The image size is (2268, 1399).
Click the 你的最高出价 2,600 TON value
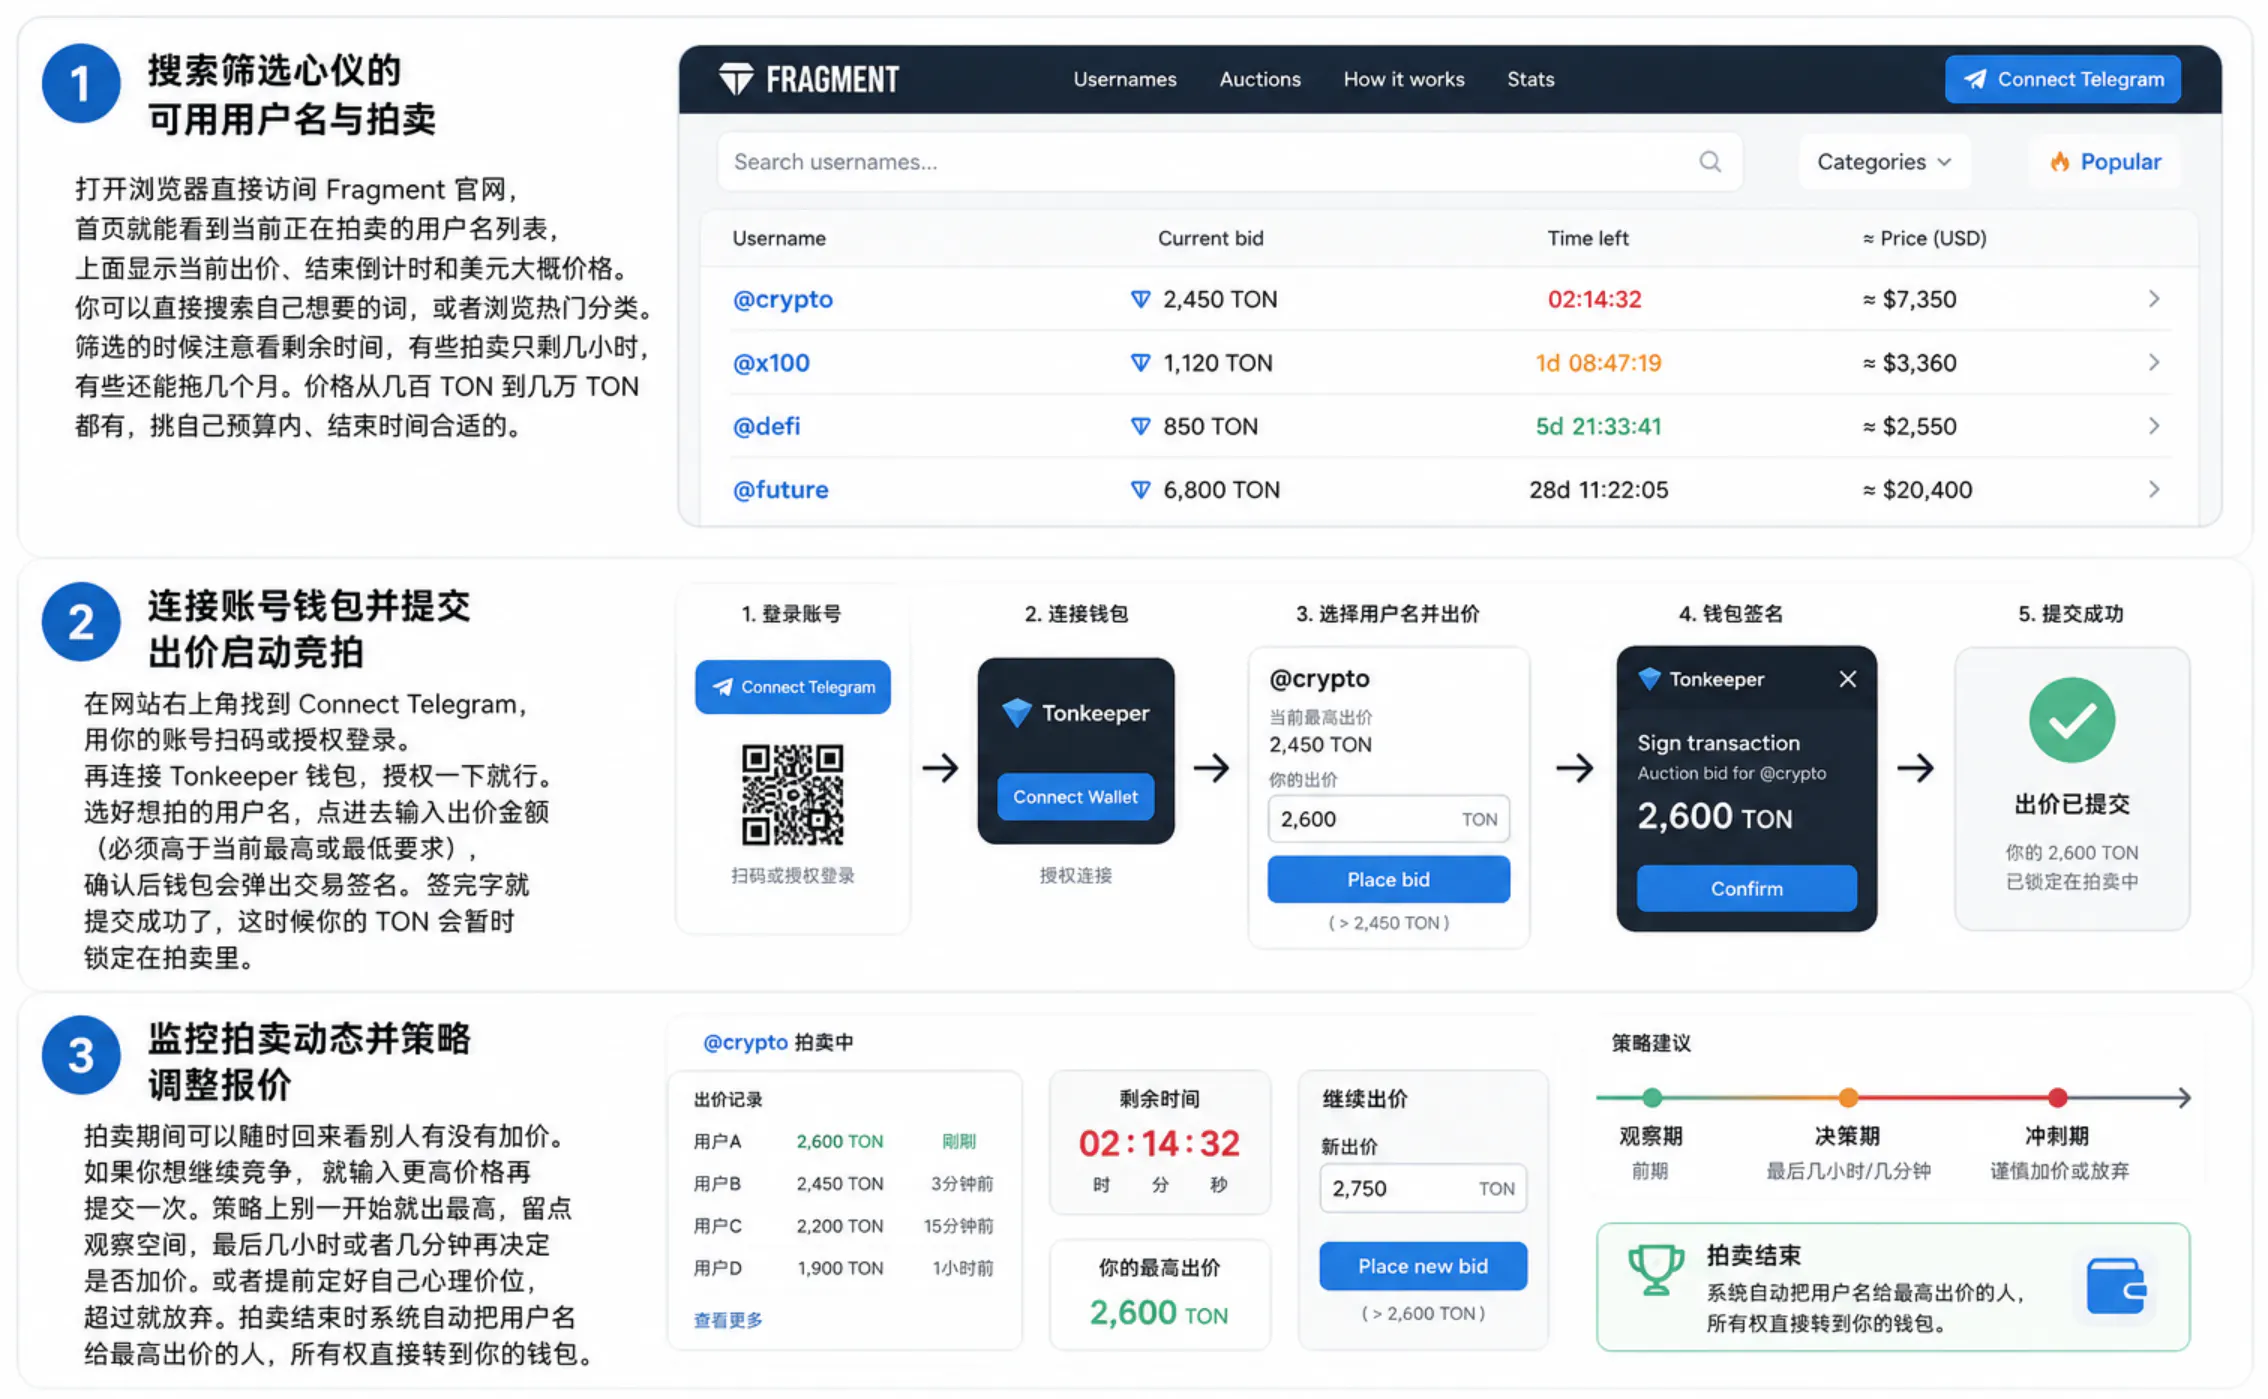click(1159, 1313)
